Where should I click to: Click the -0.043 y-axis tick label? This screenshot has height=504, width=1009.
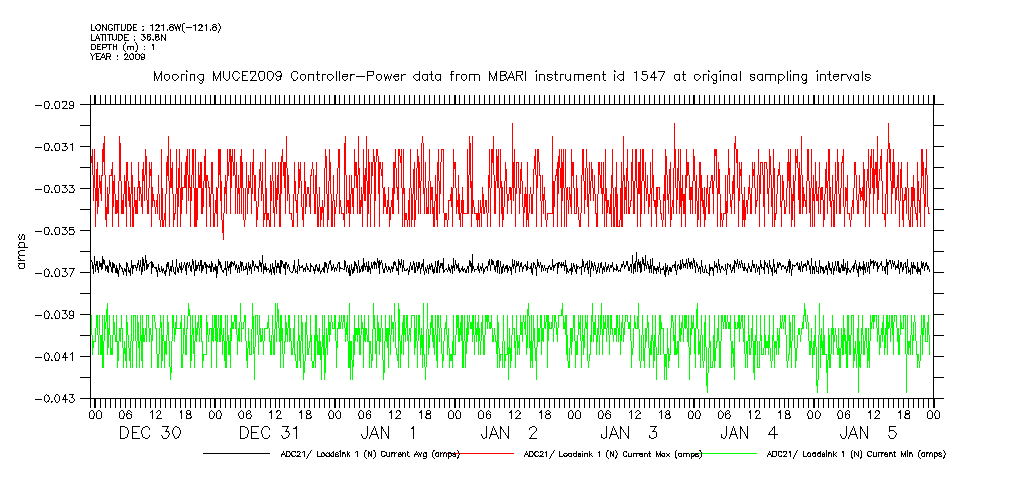pos(56,398)
